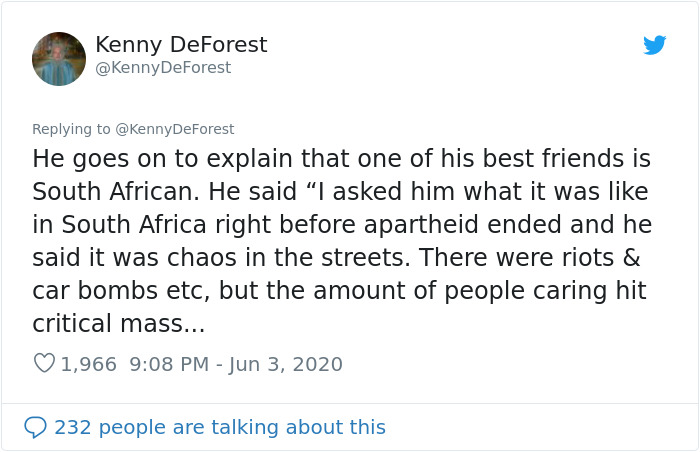This screenshot has height=452, width=700.
Task: Click the Kenny DeForest display name
Action: tap(181, 45)
